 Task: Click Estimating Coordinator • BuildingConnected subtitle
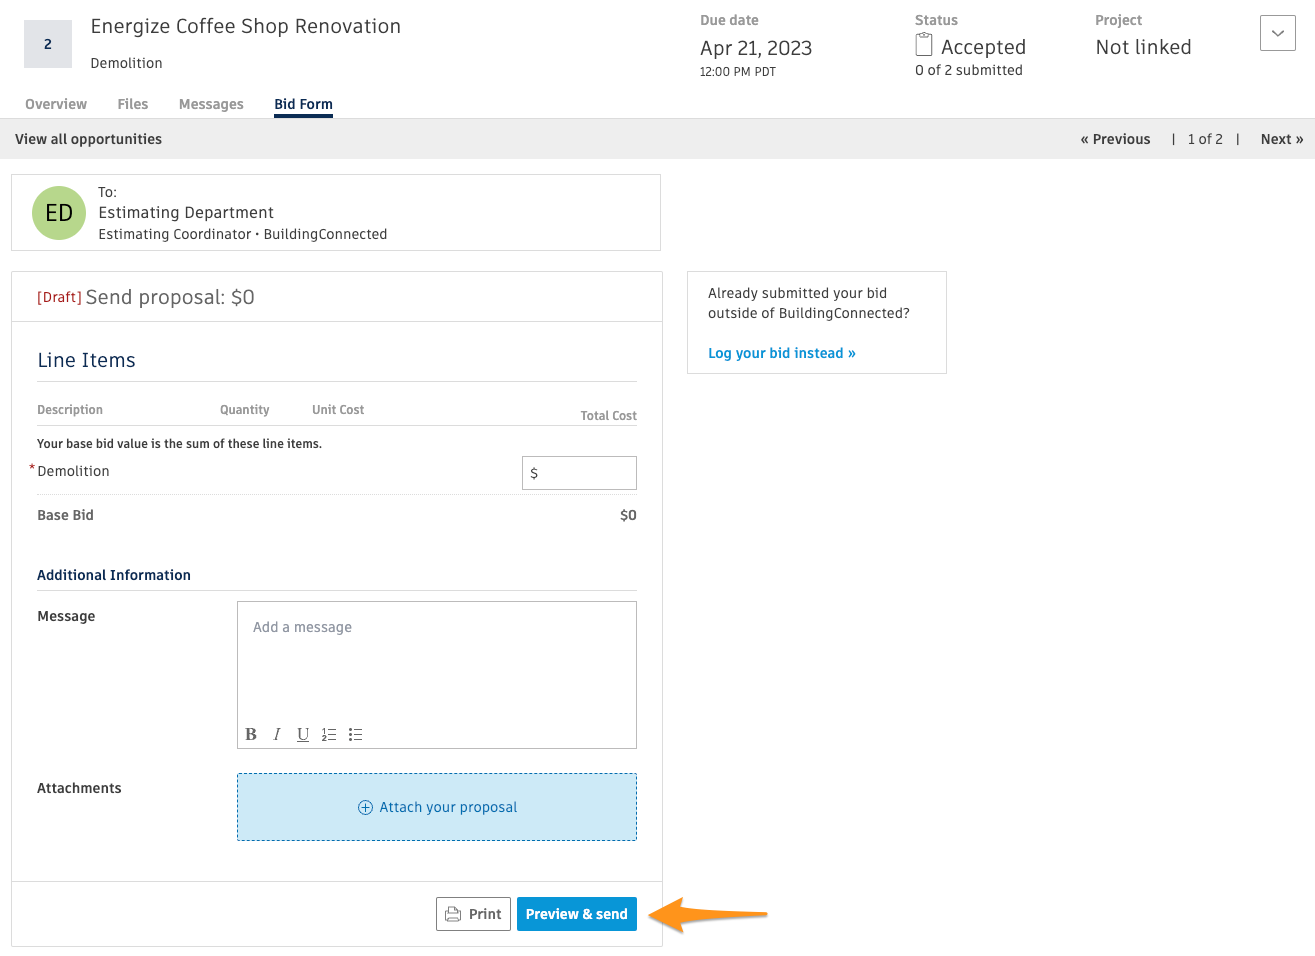(243, 234)
